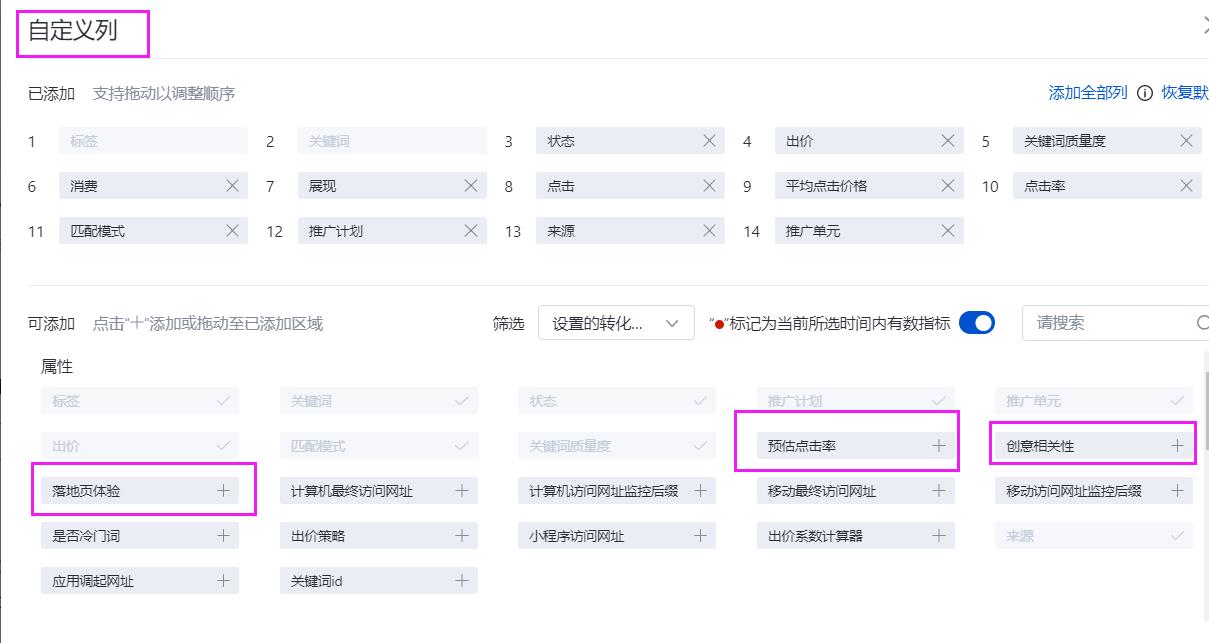Click the locked 标签 chip in added list
This screenshot has height=643, width=1209.
pos(153,141)
